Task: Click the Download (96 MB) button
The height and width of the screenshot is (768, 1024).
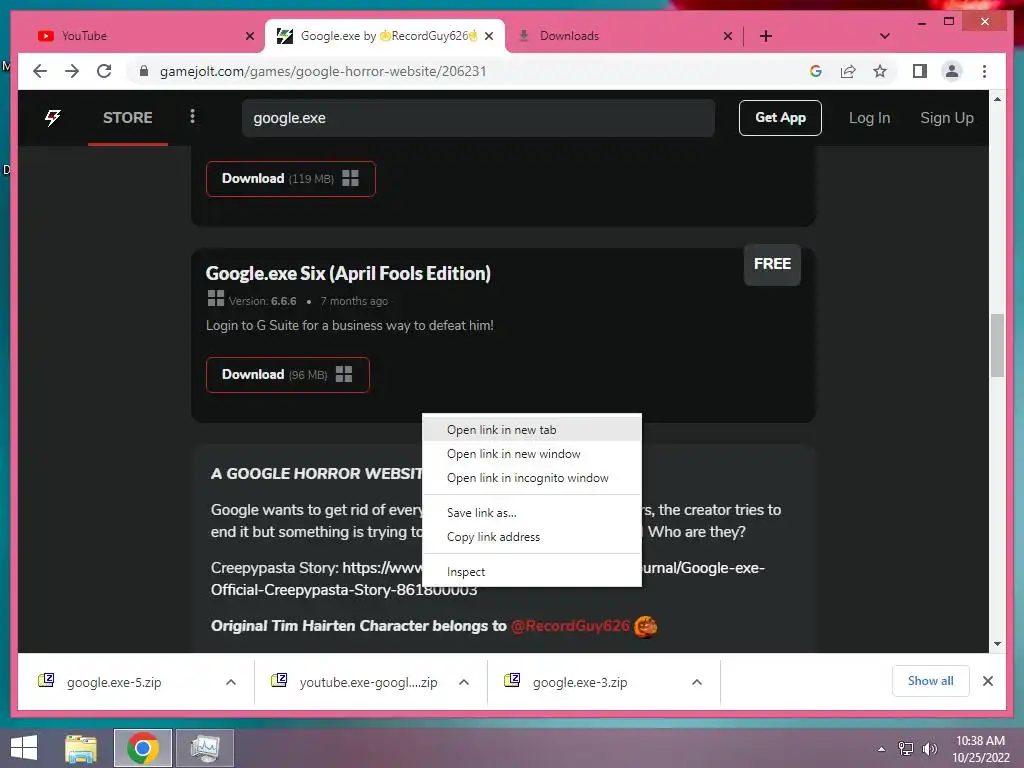Action: 287,374
